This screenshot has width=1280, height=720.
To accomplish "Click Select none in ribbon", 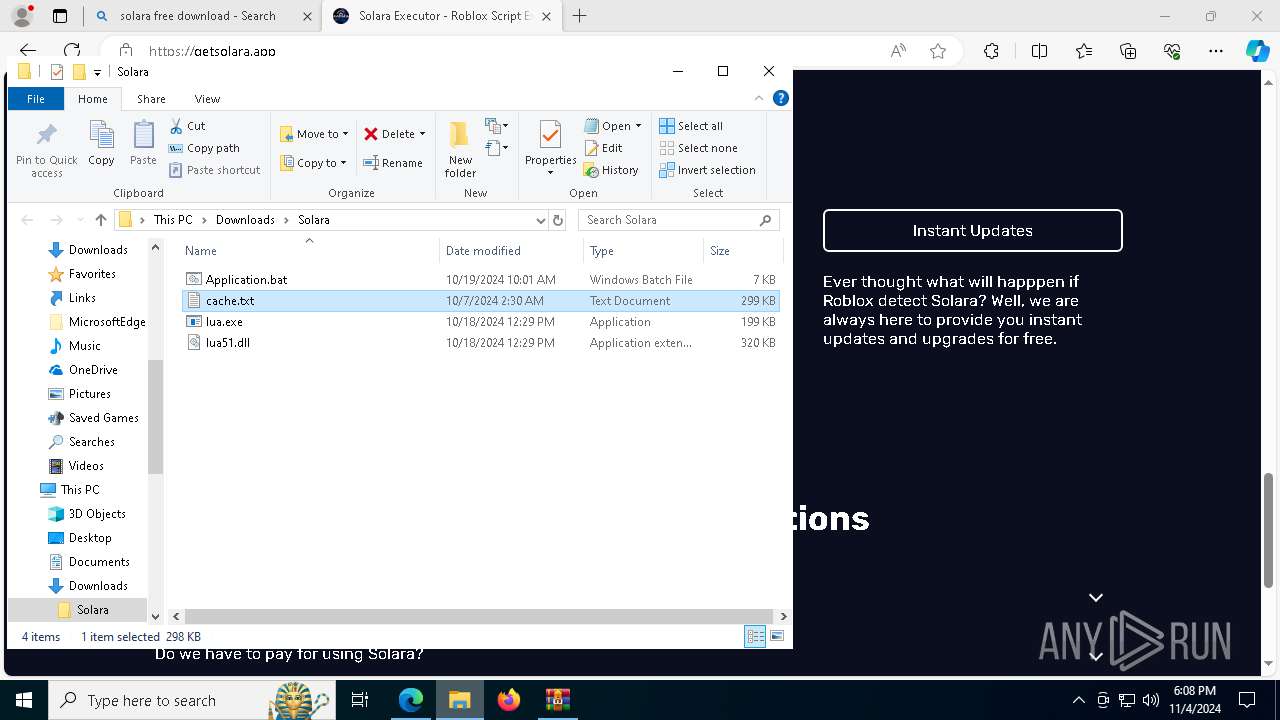I will (x=698, y=148).
